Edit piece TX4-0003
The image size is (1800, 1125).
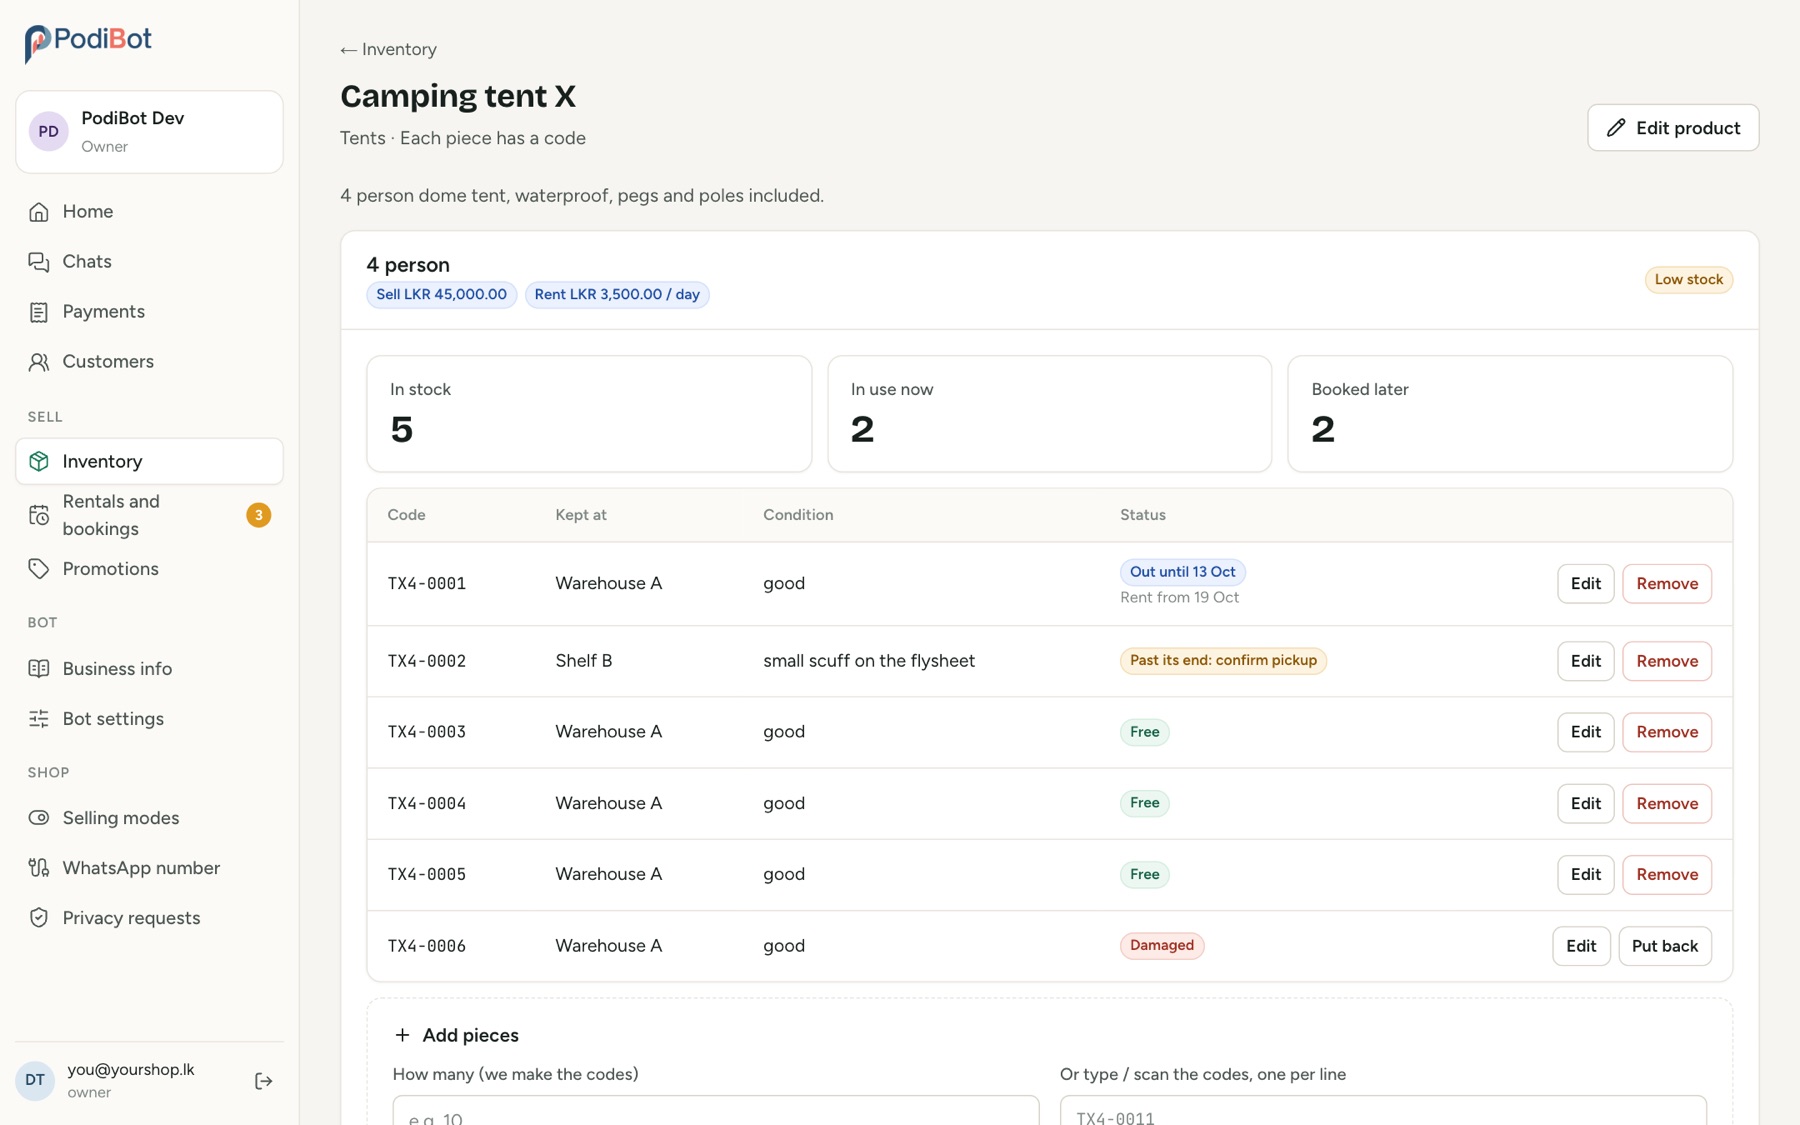[1585, 732]
